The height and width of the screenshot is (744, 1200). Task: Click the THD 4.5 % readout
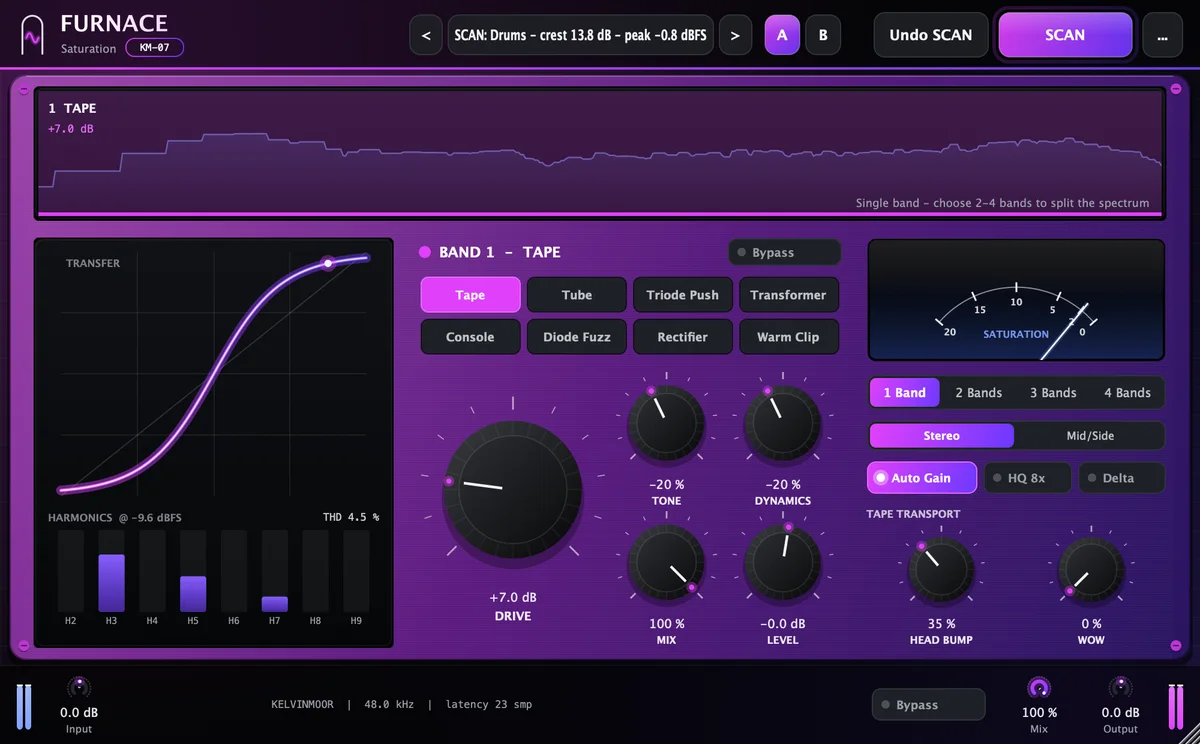pos(351,517)
